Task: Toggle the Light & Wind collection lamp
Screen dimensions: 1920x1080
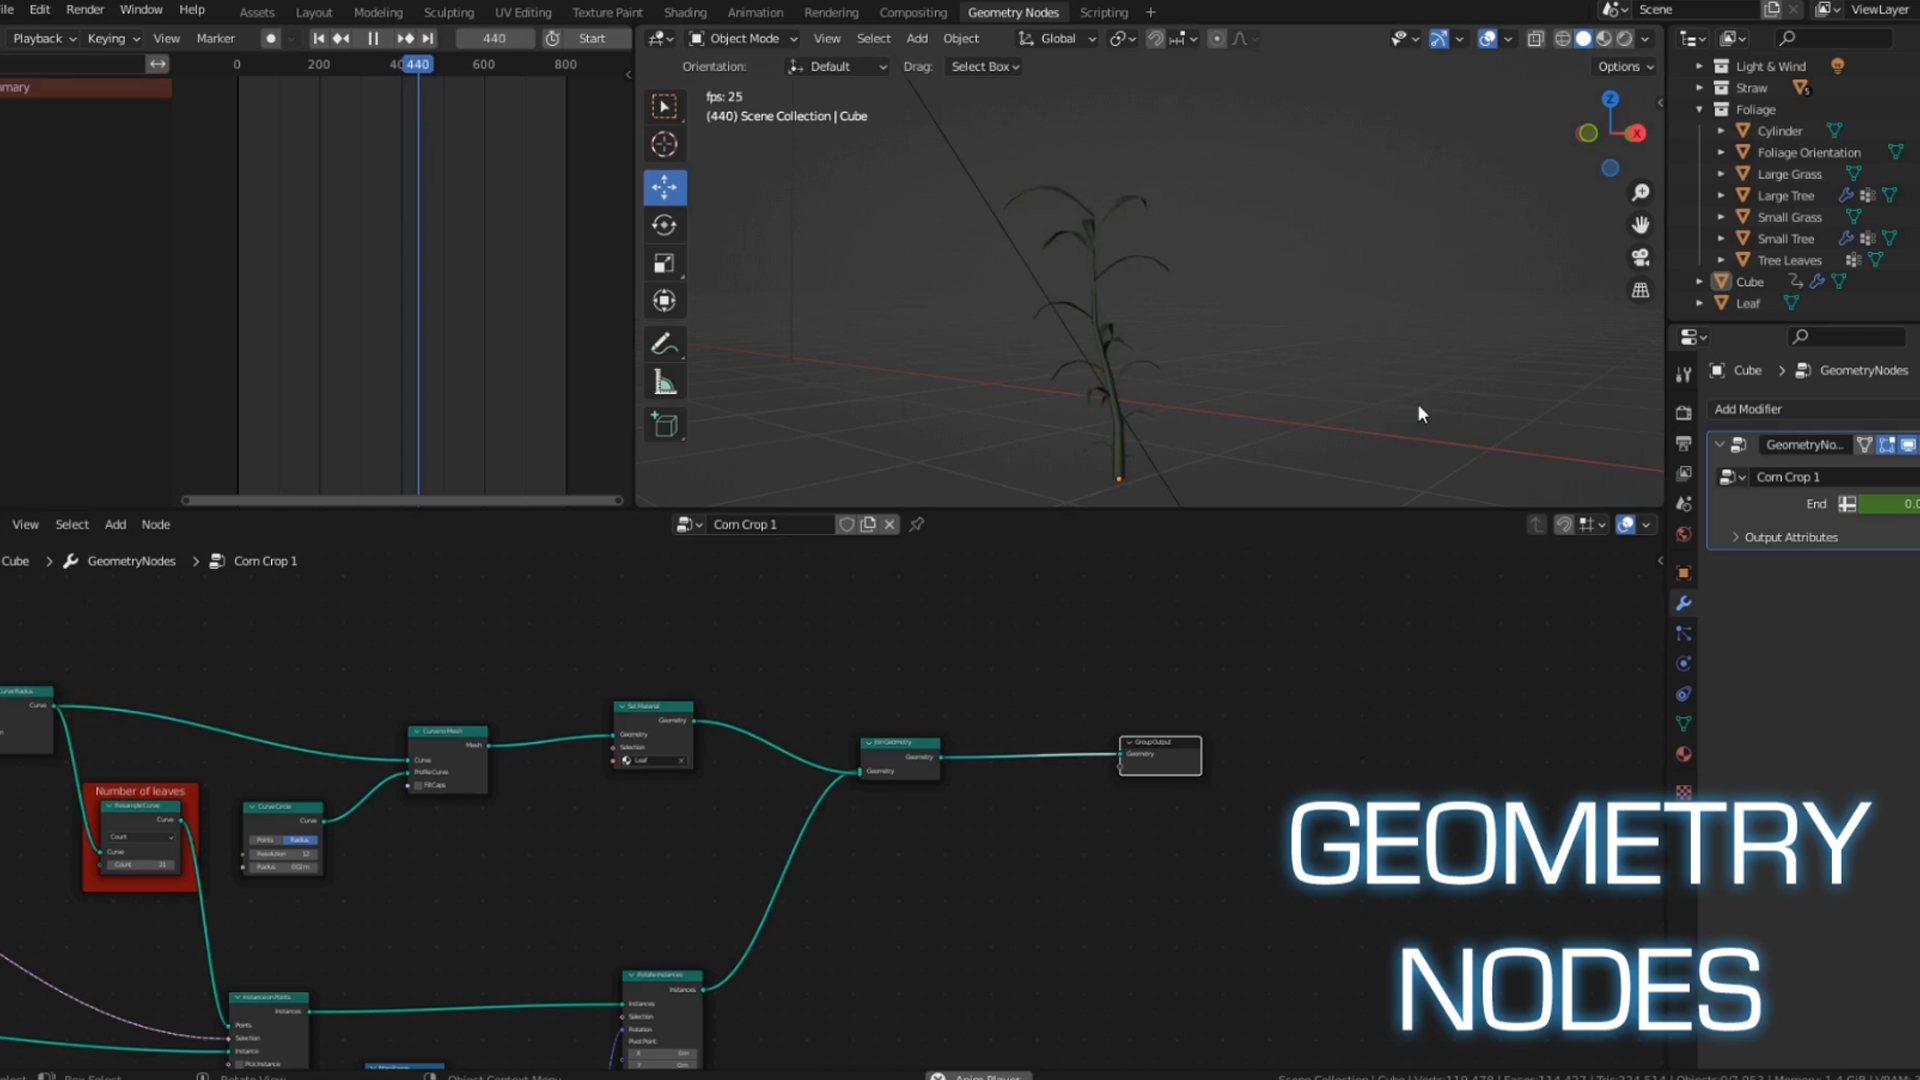Action: (1838, 65)
